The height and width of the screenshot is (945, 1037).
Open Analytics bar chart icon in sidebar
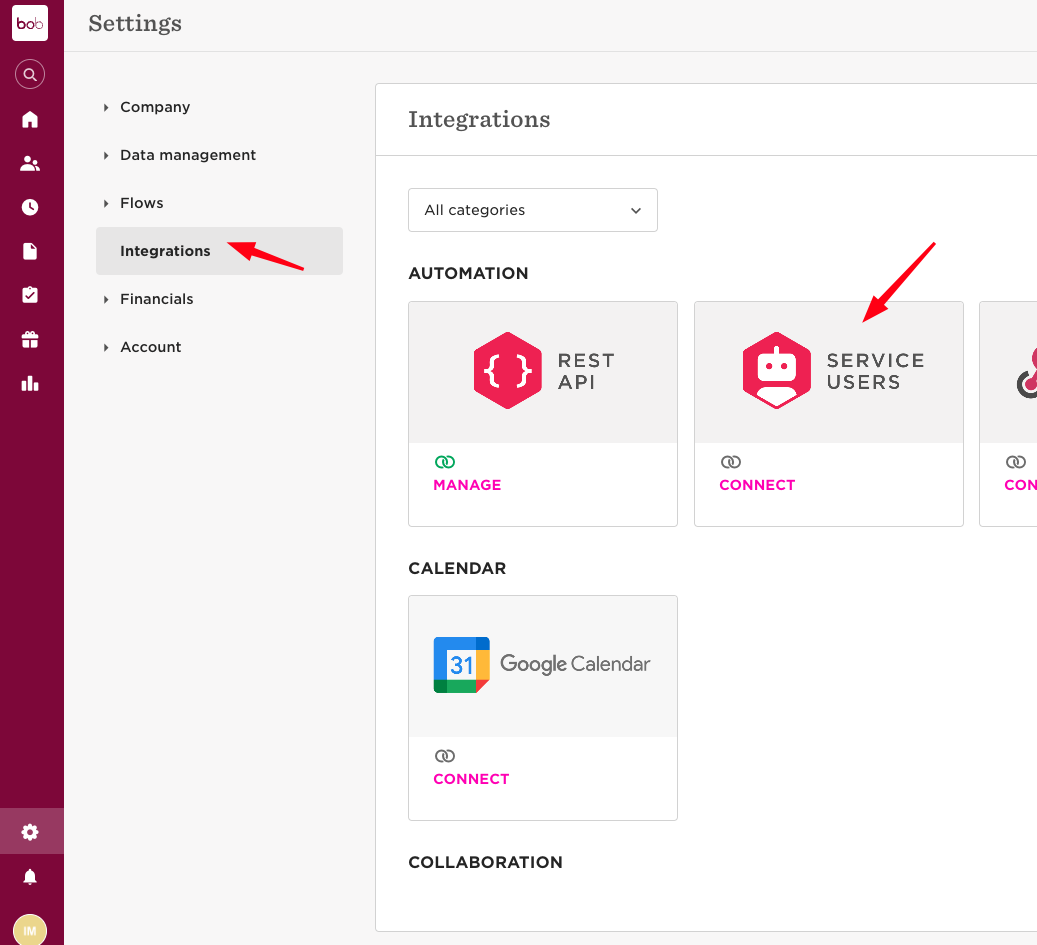point(30,384)
